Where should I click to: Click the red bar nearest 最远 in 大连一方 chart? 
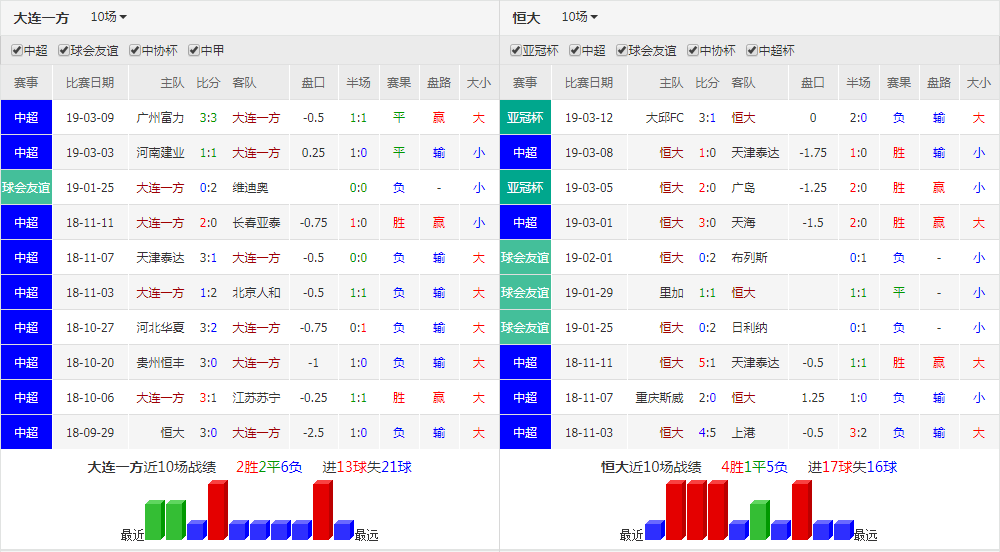point(322,510)
